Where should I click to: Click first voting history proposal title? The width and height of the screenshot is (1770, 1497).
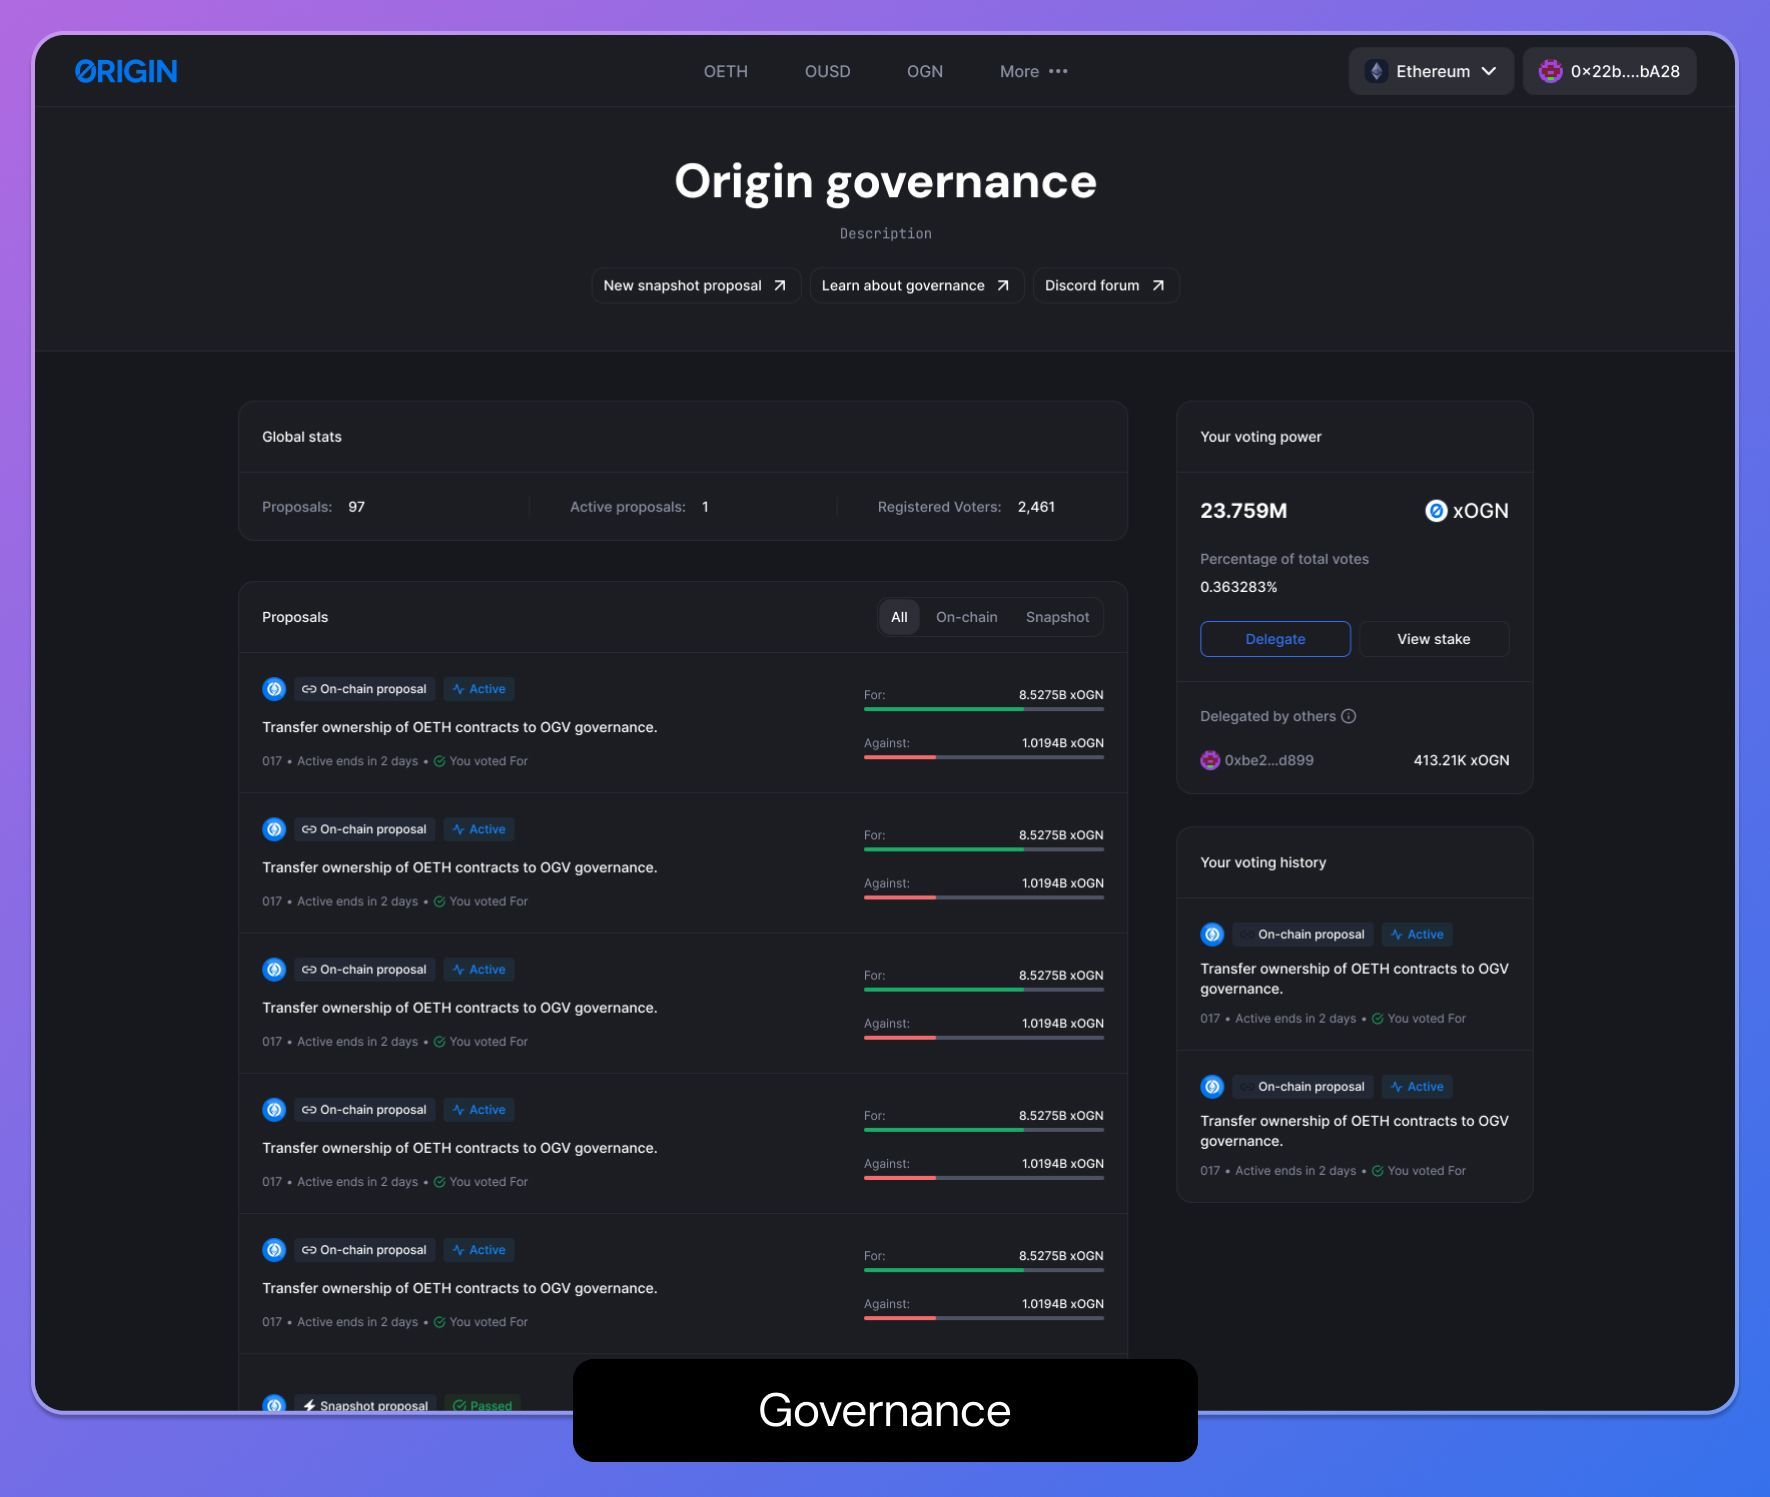click(1354, 979)
